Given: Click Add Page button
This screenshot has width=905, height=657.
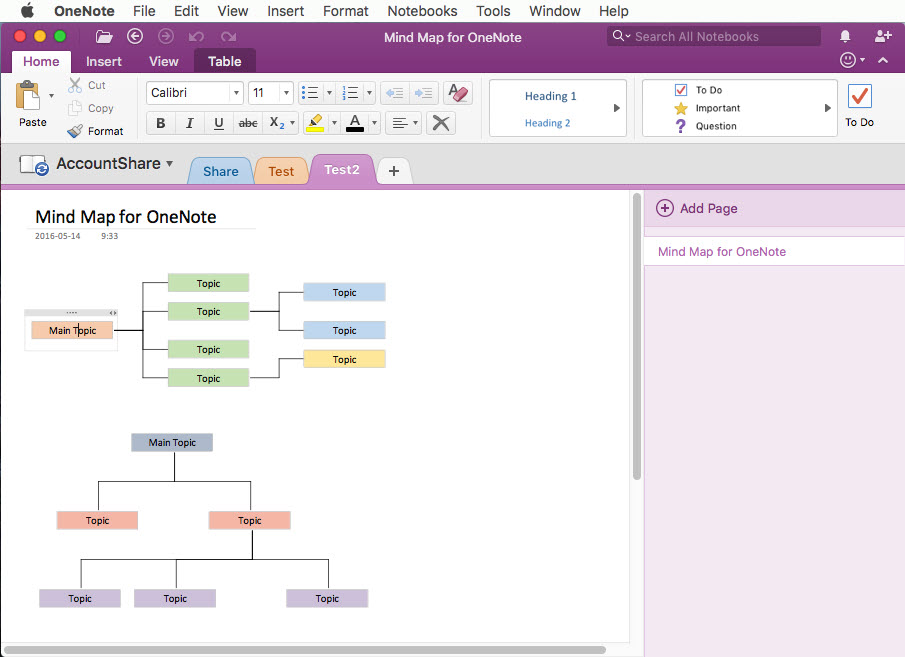Looking at the screenshot, I should pyautogui.click(x=697, y=208).
